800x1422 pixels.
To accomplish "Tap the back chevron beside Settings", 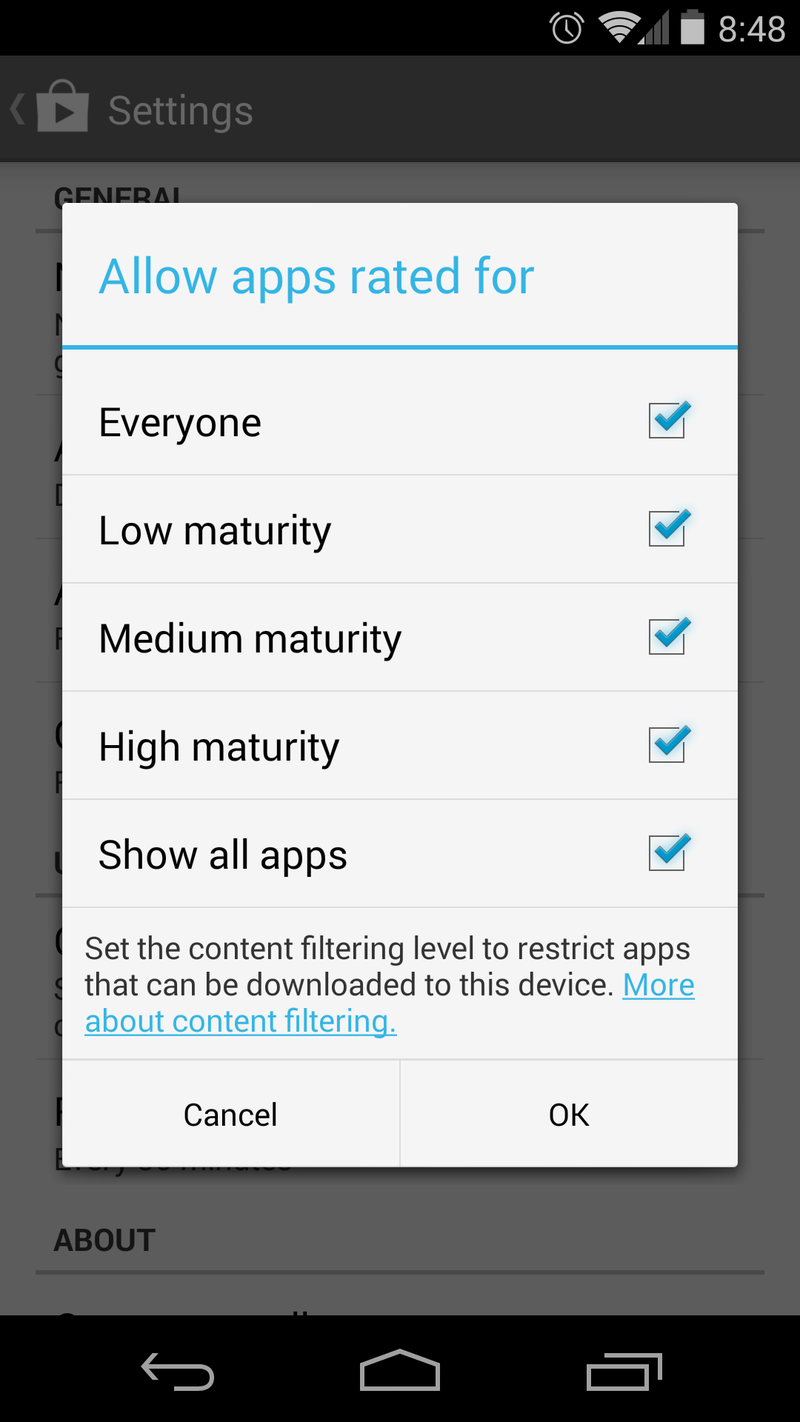I will click(x=17, y=109).
